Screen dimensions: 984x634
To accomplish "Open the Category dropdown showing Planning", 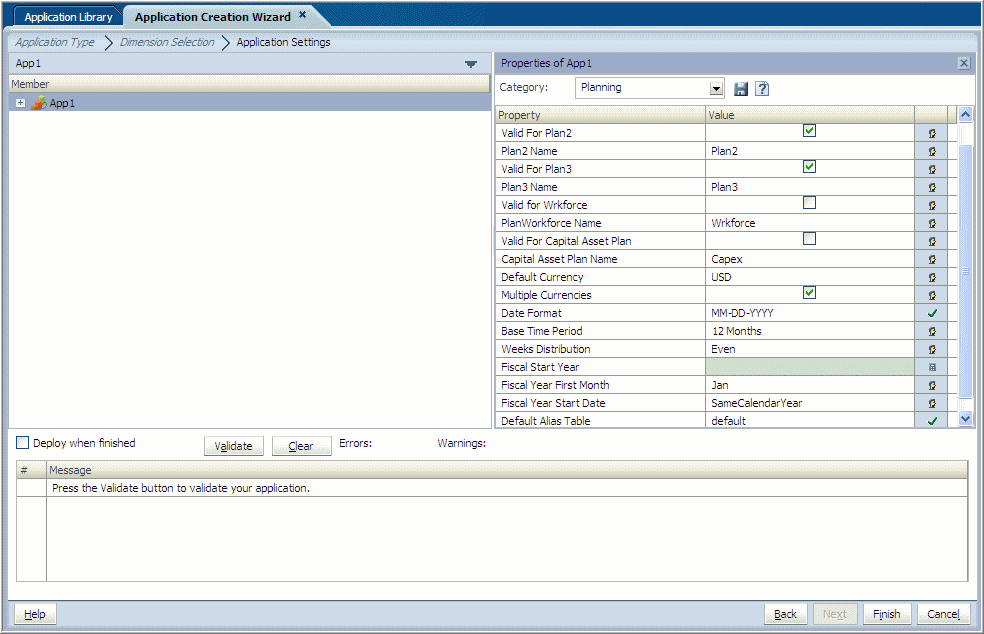I will point(717,89).
